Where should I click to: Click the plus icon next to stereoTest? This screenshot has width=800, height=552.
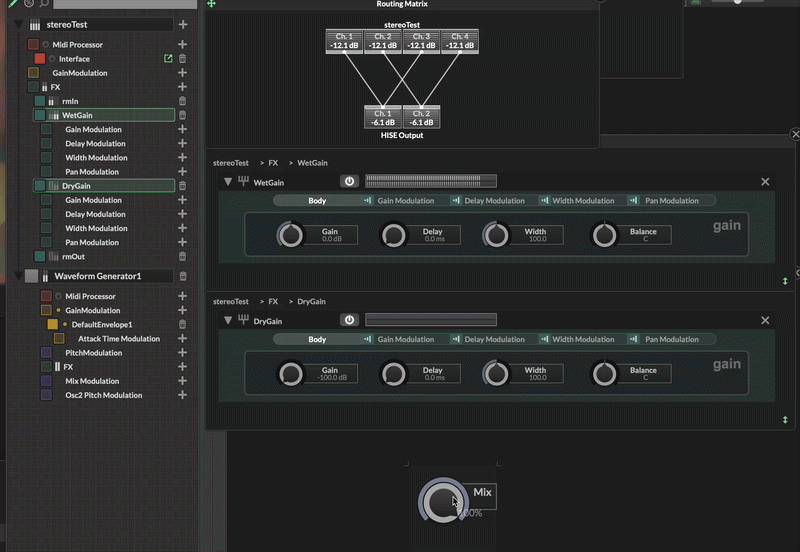pyautogui.click(x=182, y=24)
